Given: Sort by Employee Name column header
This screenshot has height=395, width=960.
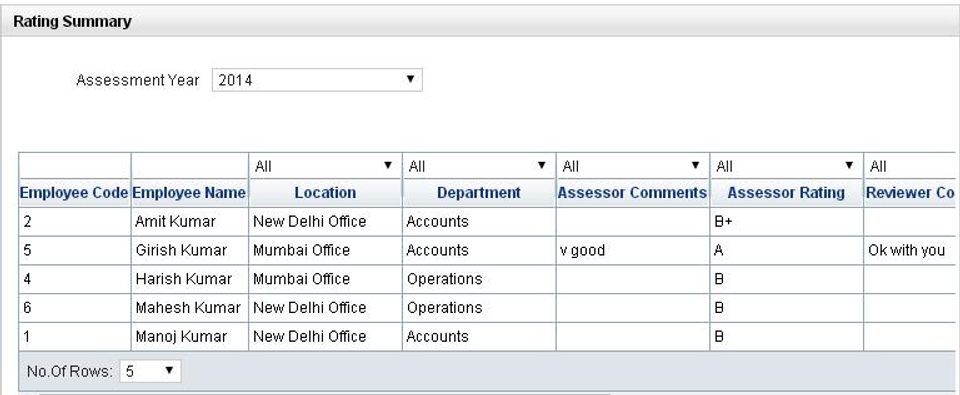Looking at the screenshot, I should point(189,193).
